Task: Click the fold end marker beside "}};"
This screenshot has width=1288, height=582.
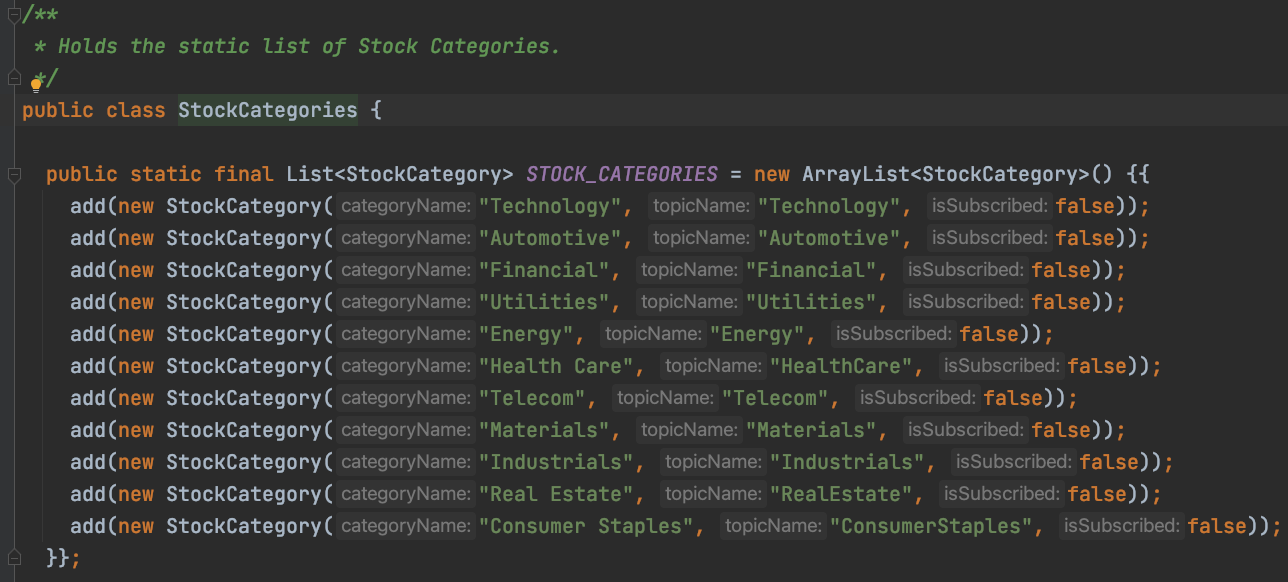Action: pyautogui.click(x=13, y=557)
